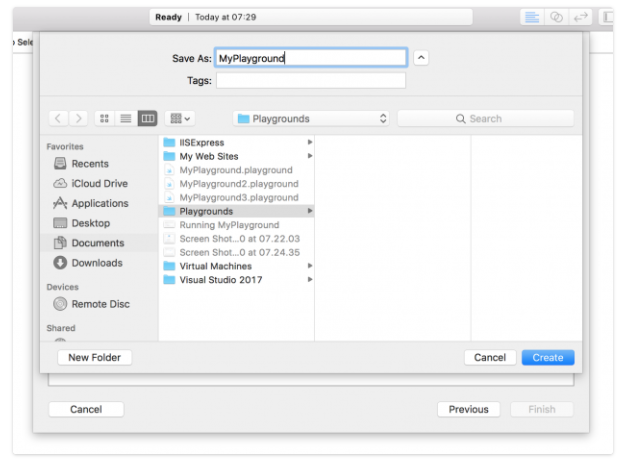Screen dimensions: 620x467
Task: Select Downloads in sidebar
Action: 88,263
